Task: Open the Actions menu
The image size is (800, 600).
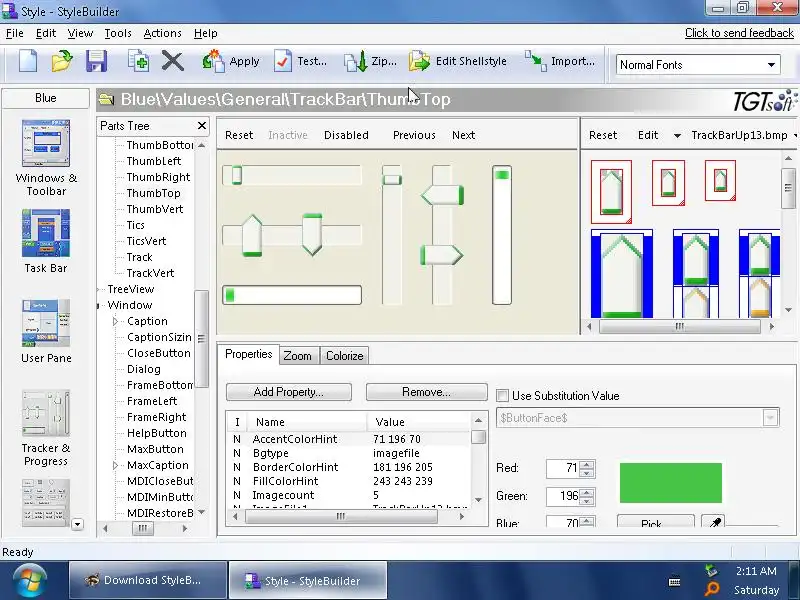Action: (x=162, y=33)
